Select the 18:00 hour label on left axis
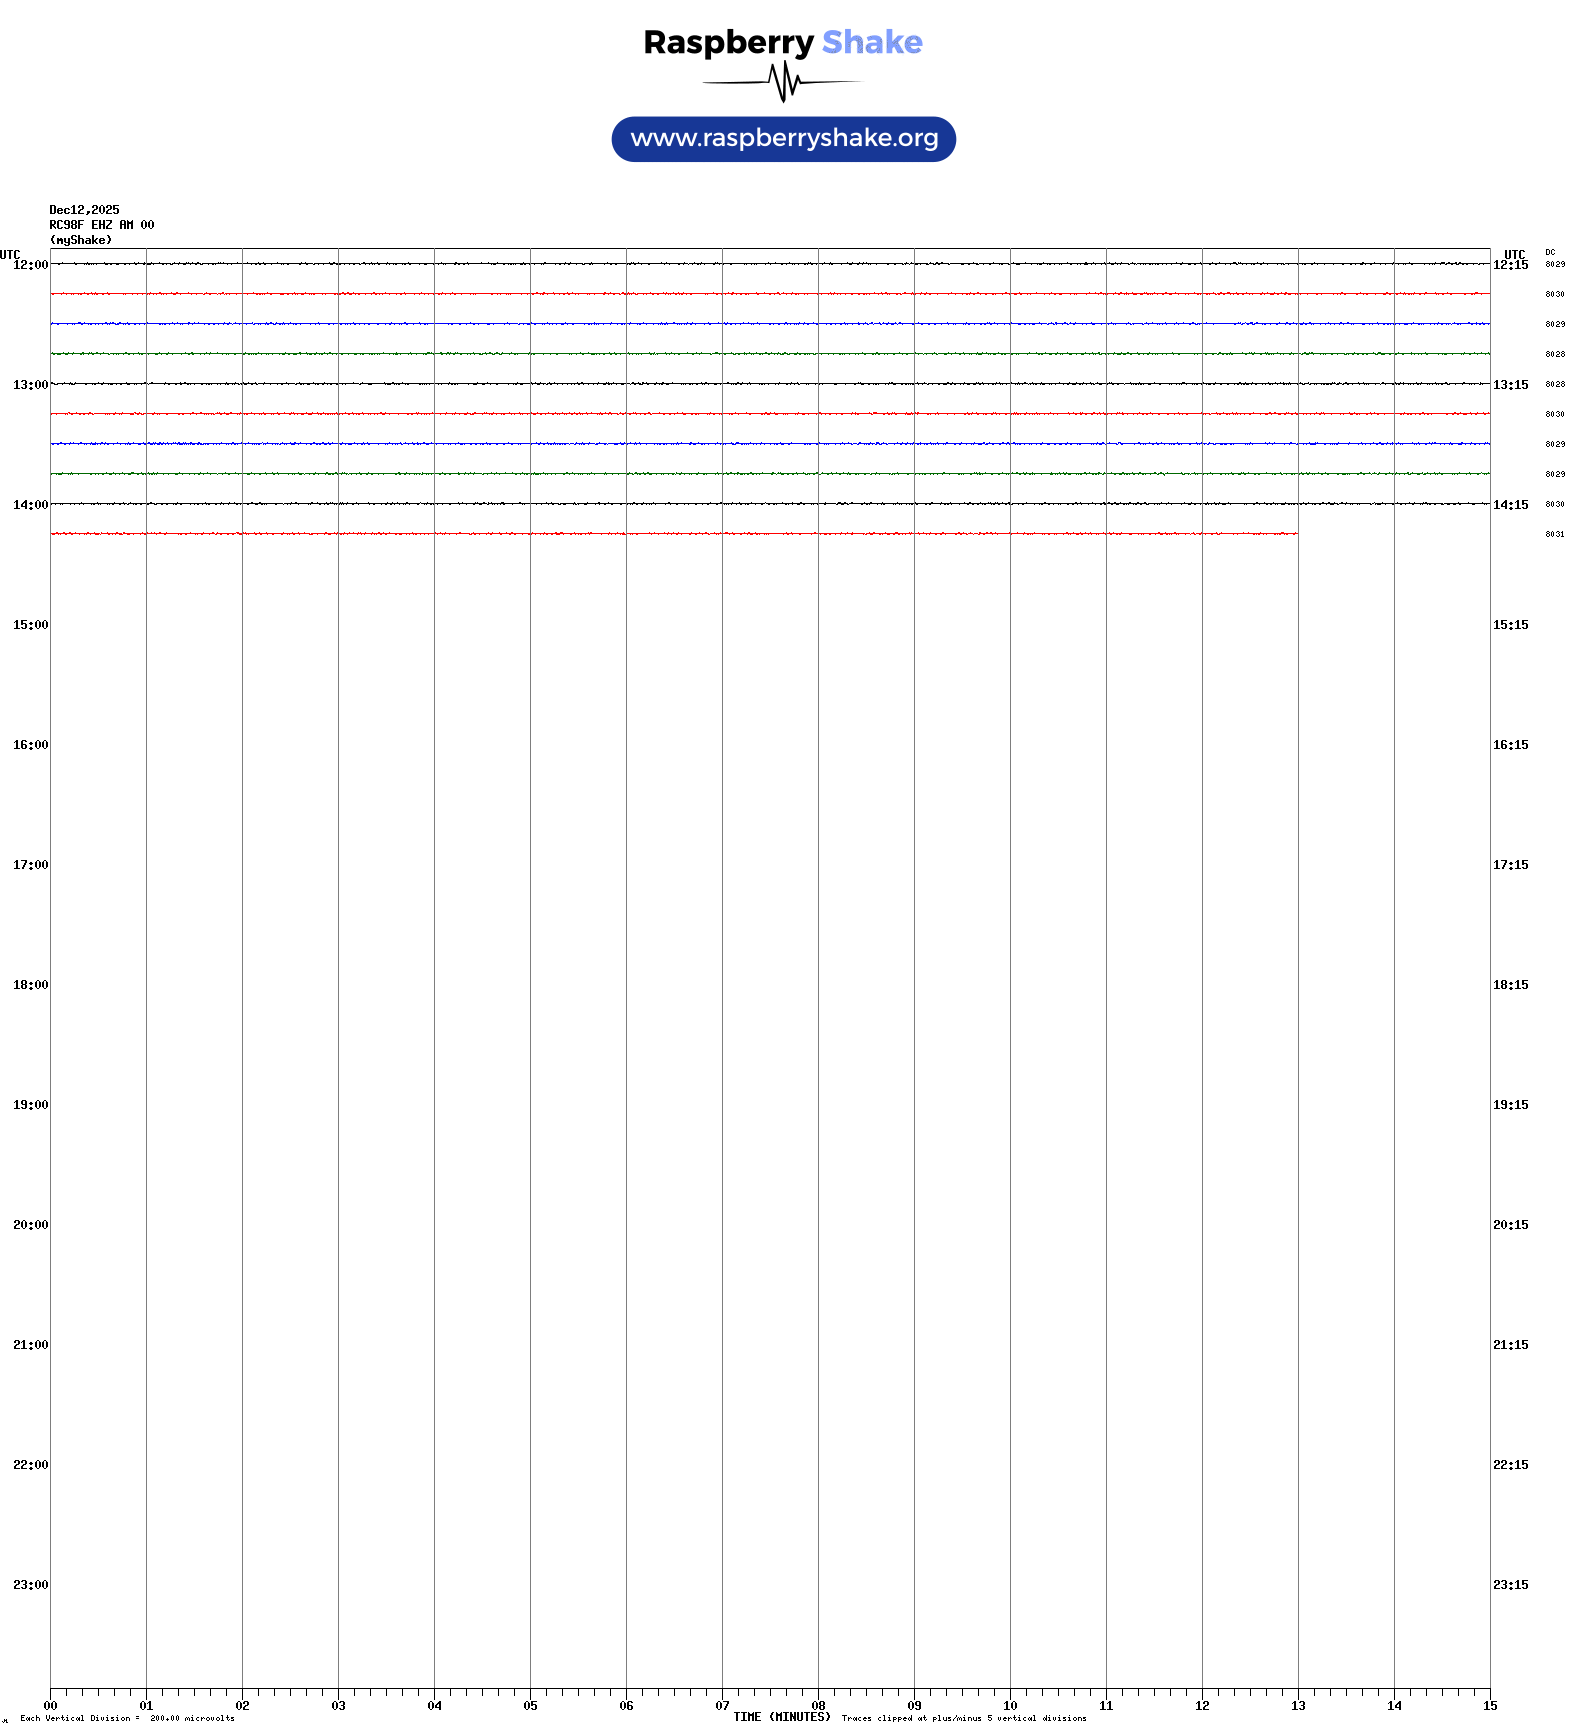 30,985
